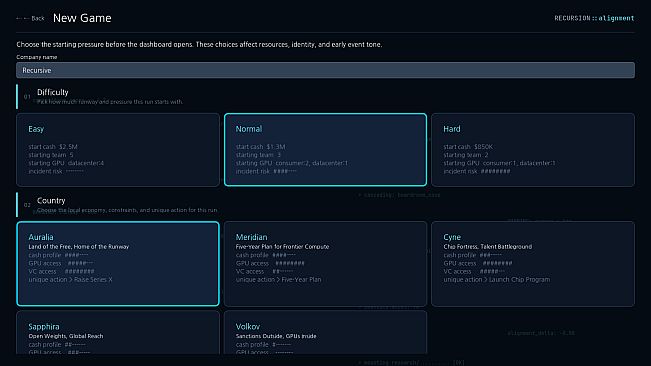Go back using the Back arrow link

30,18
